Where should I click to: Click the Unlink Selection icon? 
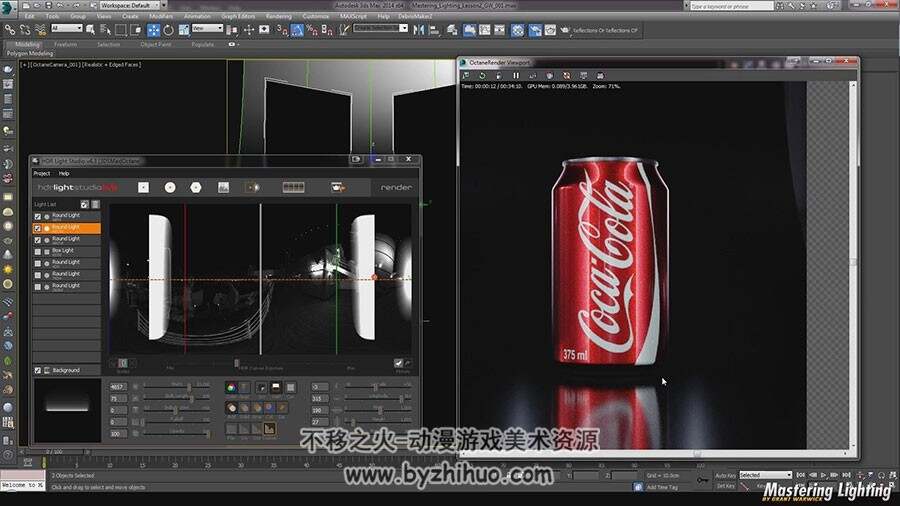point(25,29)
